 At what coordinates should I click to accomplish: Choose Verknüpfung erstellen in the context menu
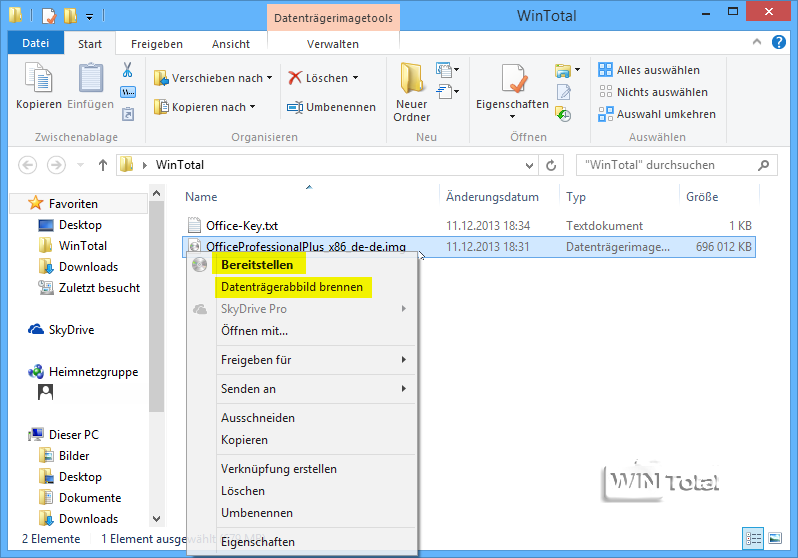[x=278, y=469]
